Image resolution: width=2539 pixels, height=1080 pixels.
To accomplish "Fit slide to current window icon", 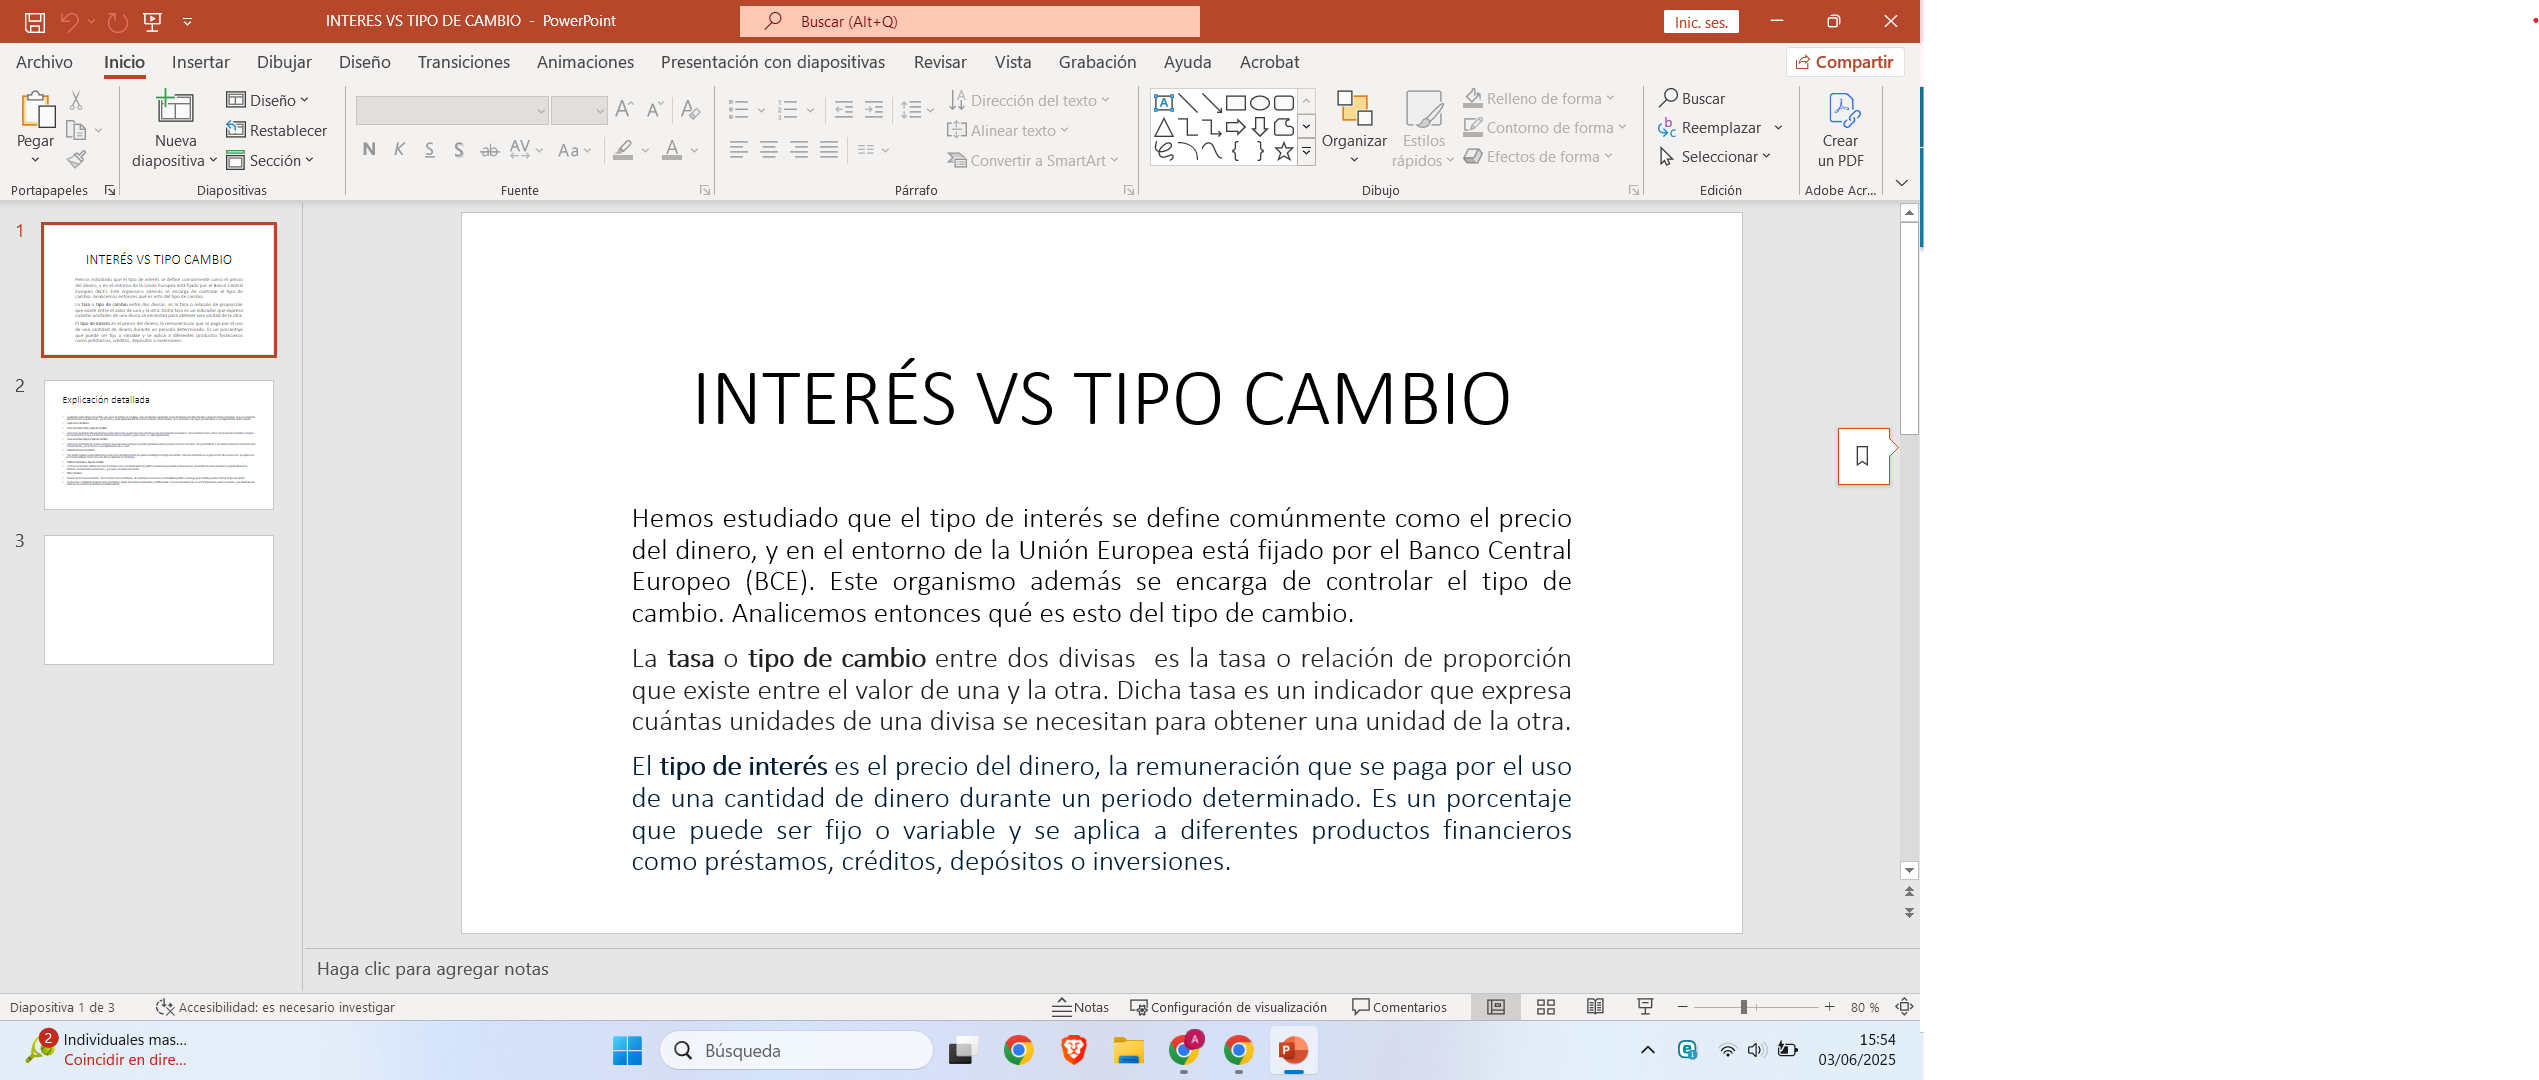I will tap(1905, 1007).
